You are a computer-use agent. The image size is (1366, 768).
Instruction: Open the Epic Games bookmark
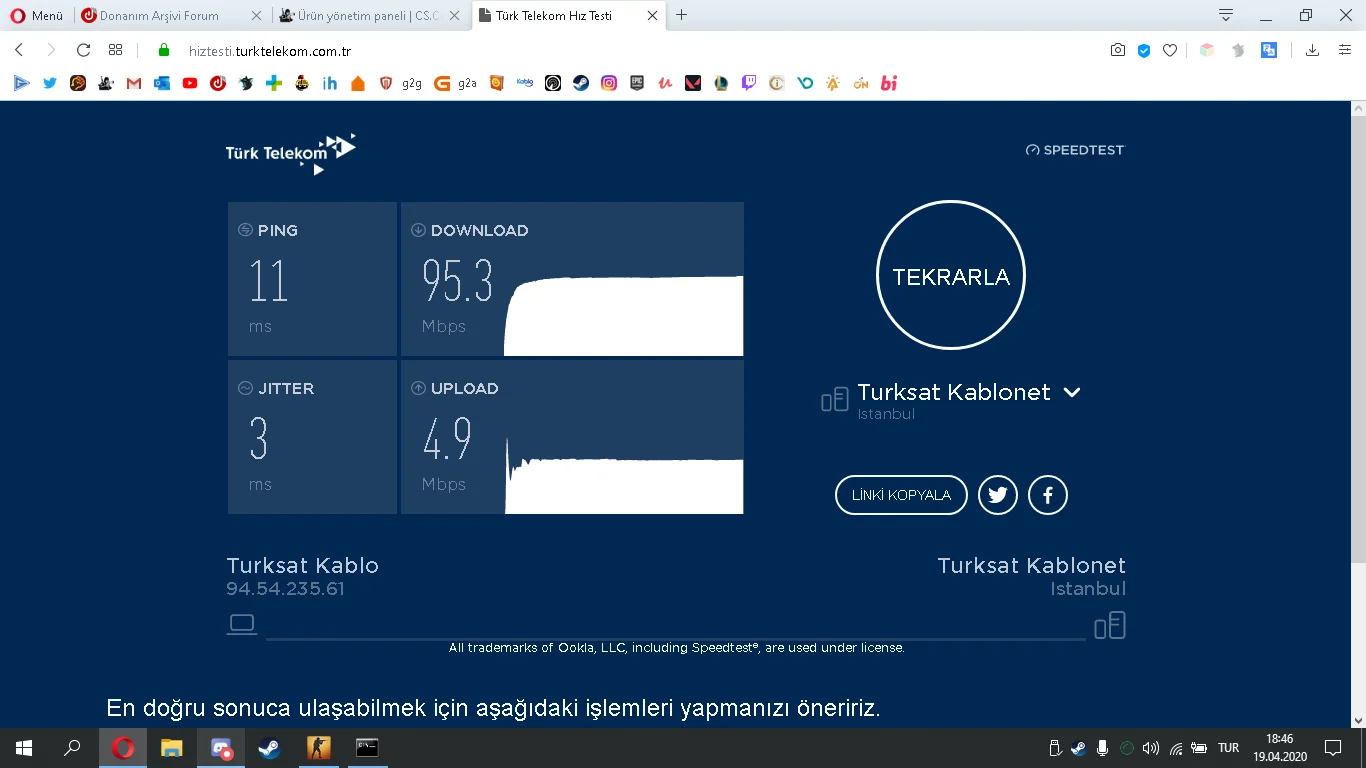click(635, 83)
